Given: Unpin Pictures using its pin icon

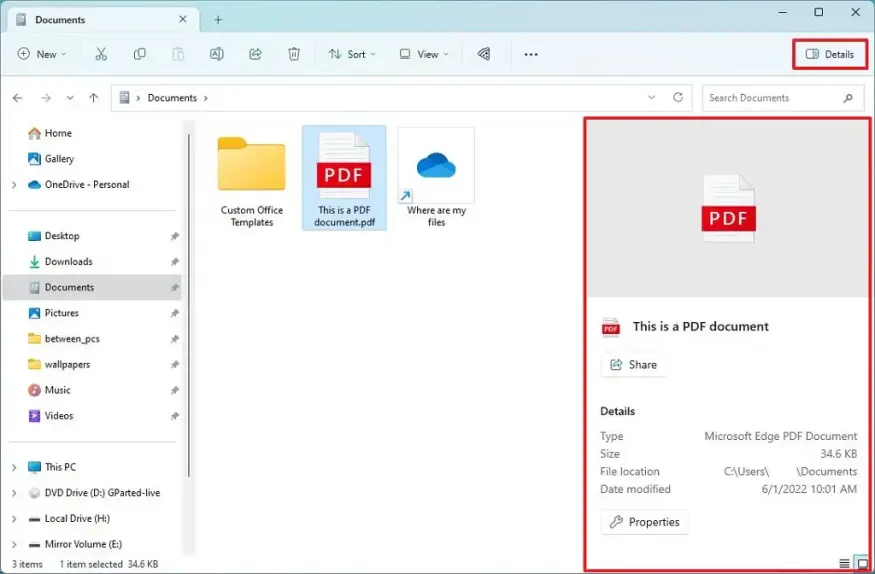Looking at the screenshot, I should (175, 313).
